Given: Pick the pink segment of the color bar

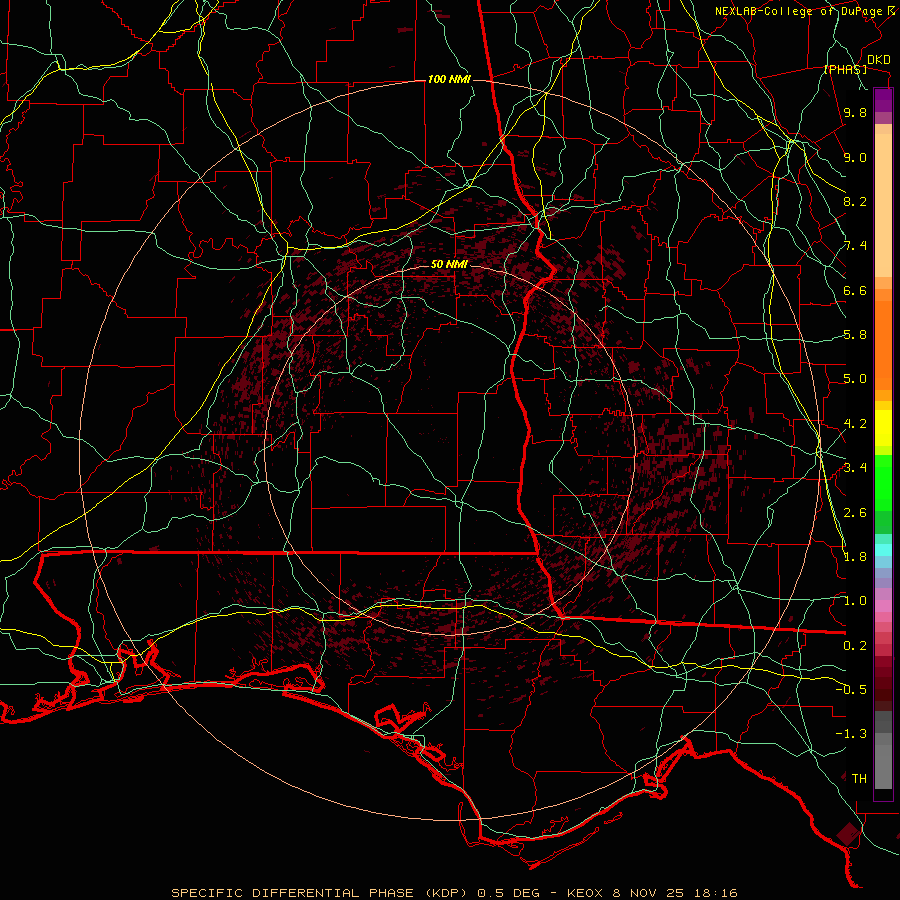Looking at the screenshot, I should 883,606.
